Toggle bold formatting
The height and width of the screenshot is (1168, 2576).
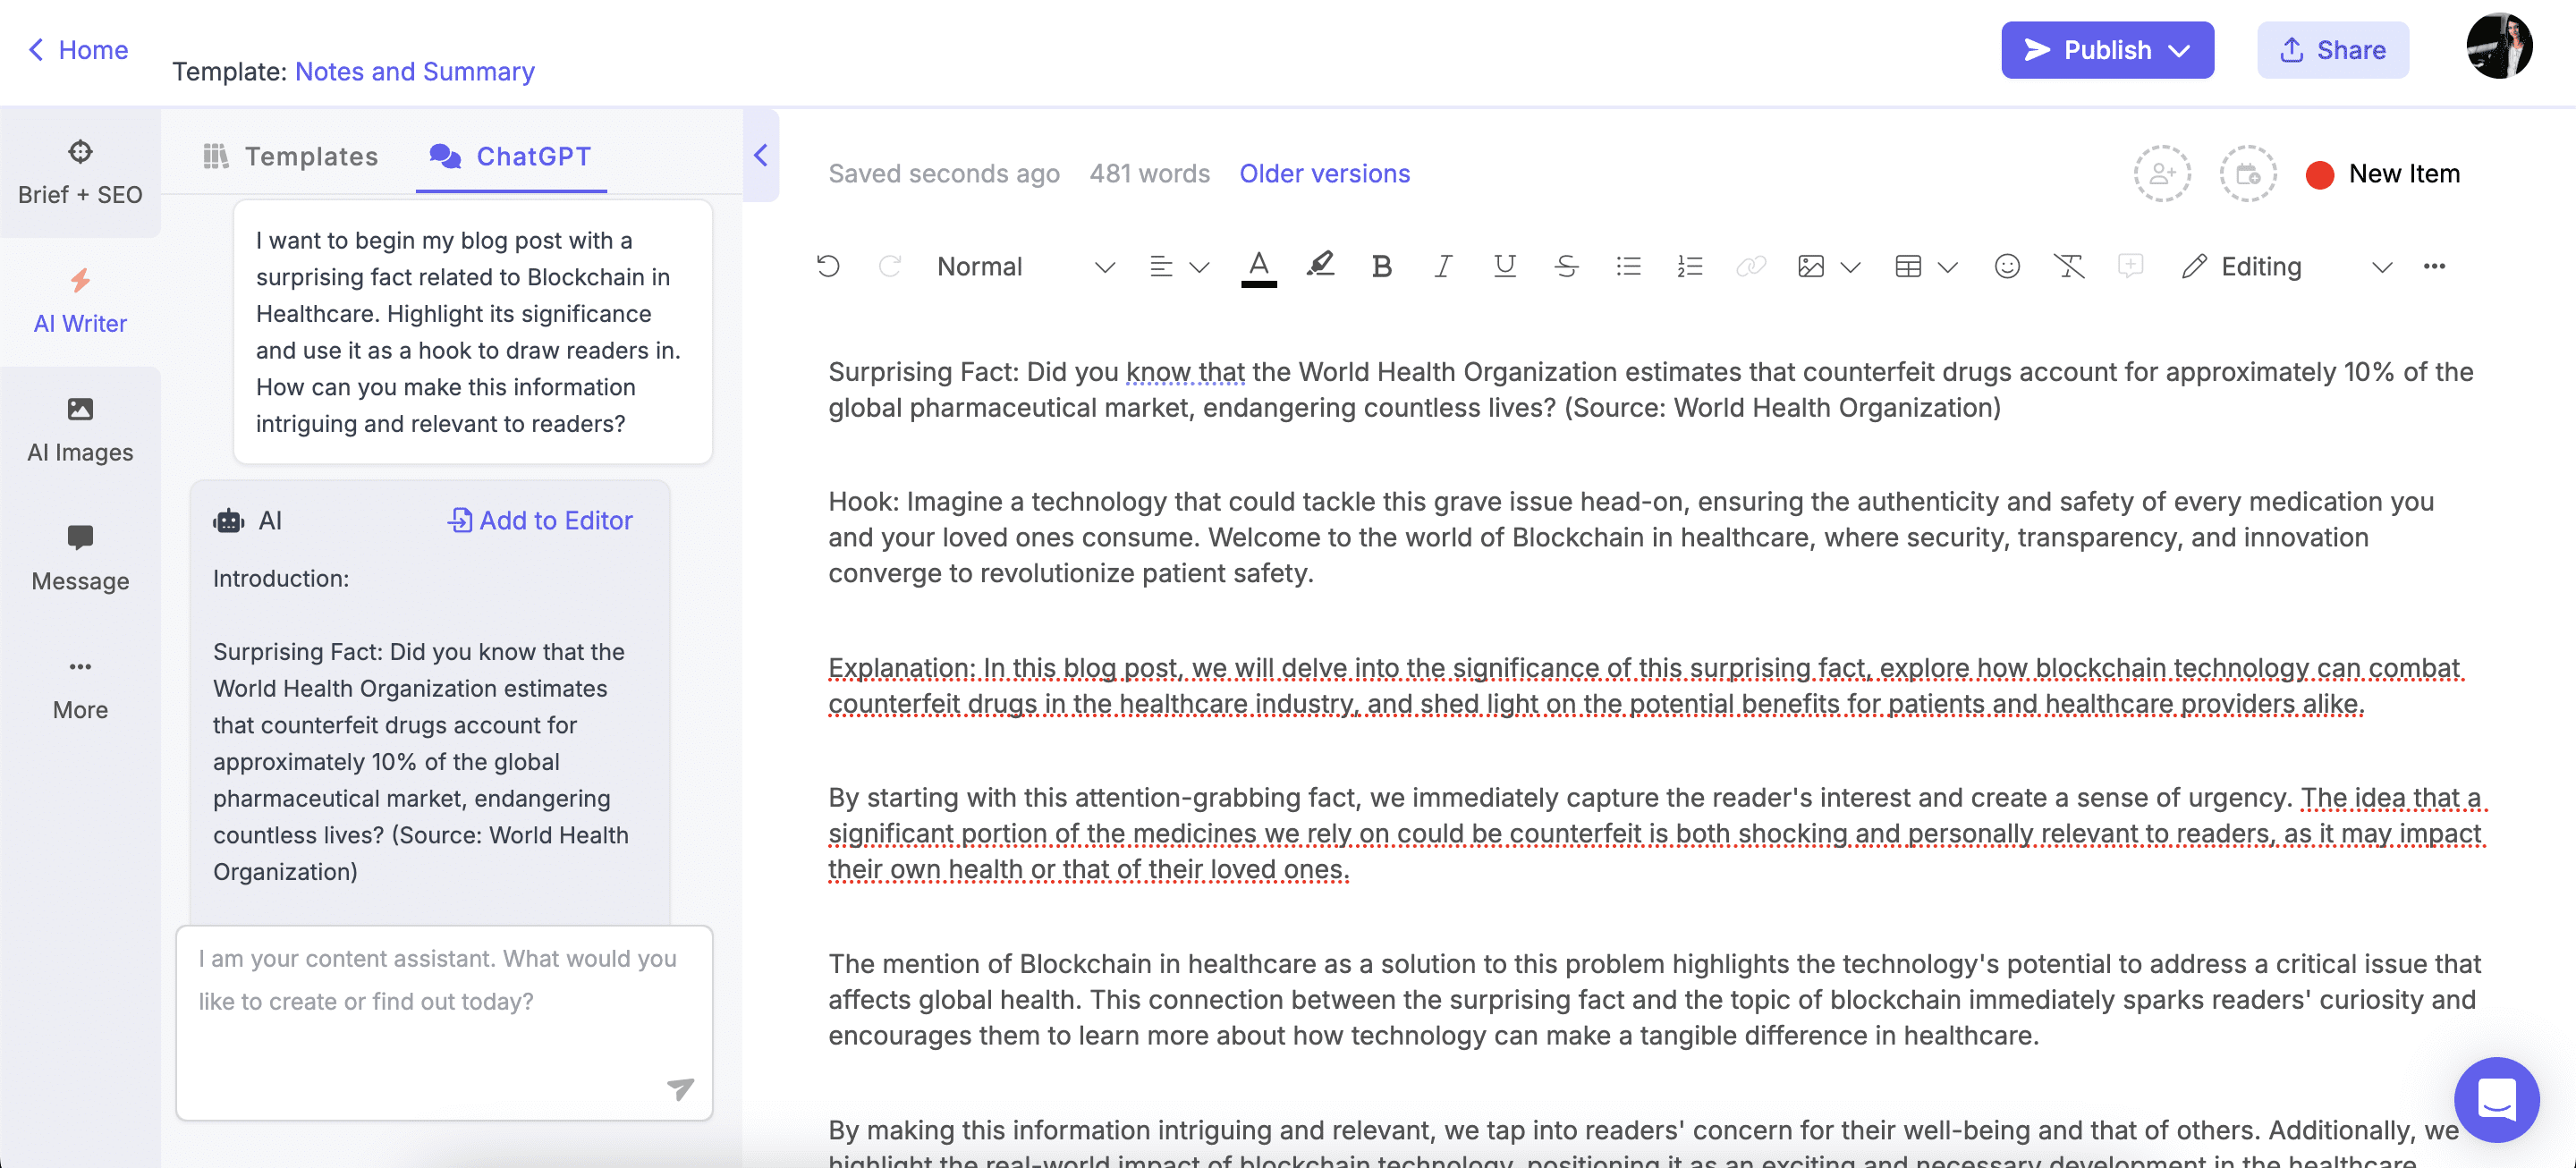[x=1382, y=266]
